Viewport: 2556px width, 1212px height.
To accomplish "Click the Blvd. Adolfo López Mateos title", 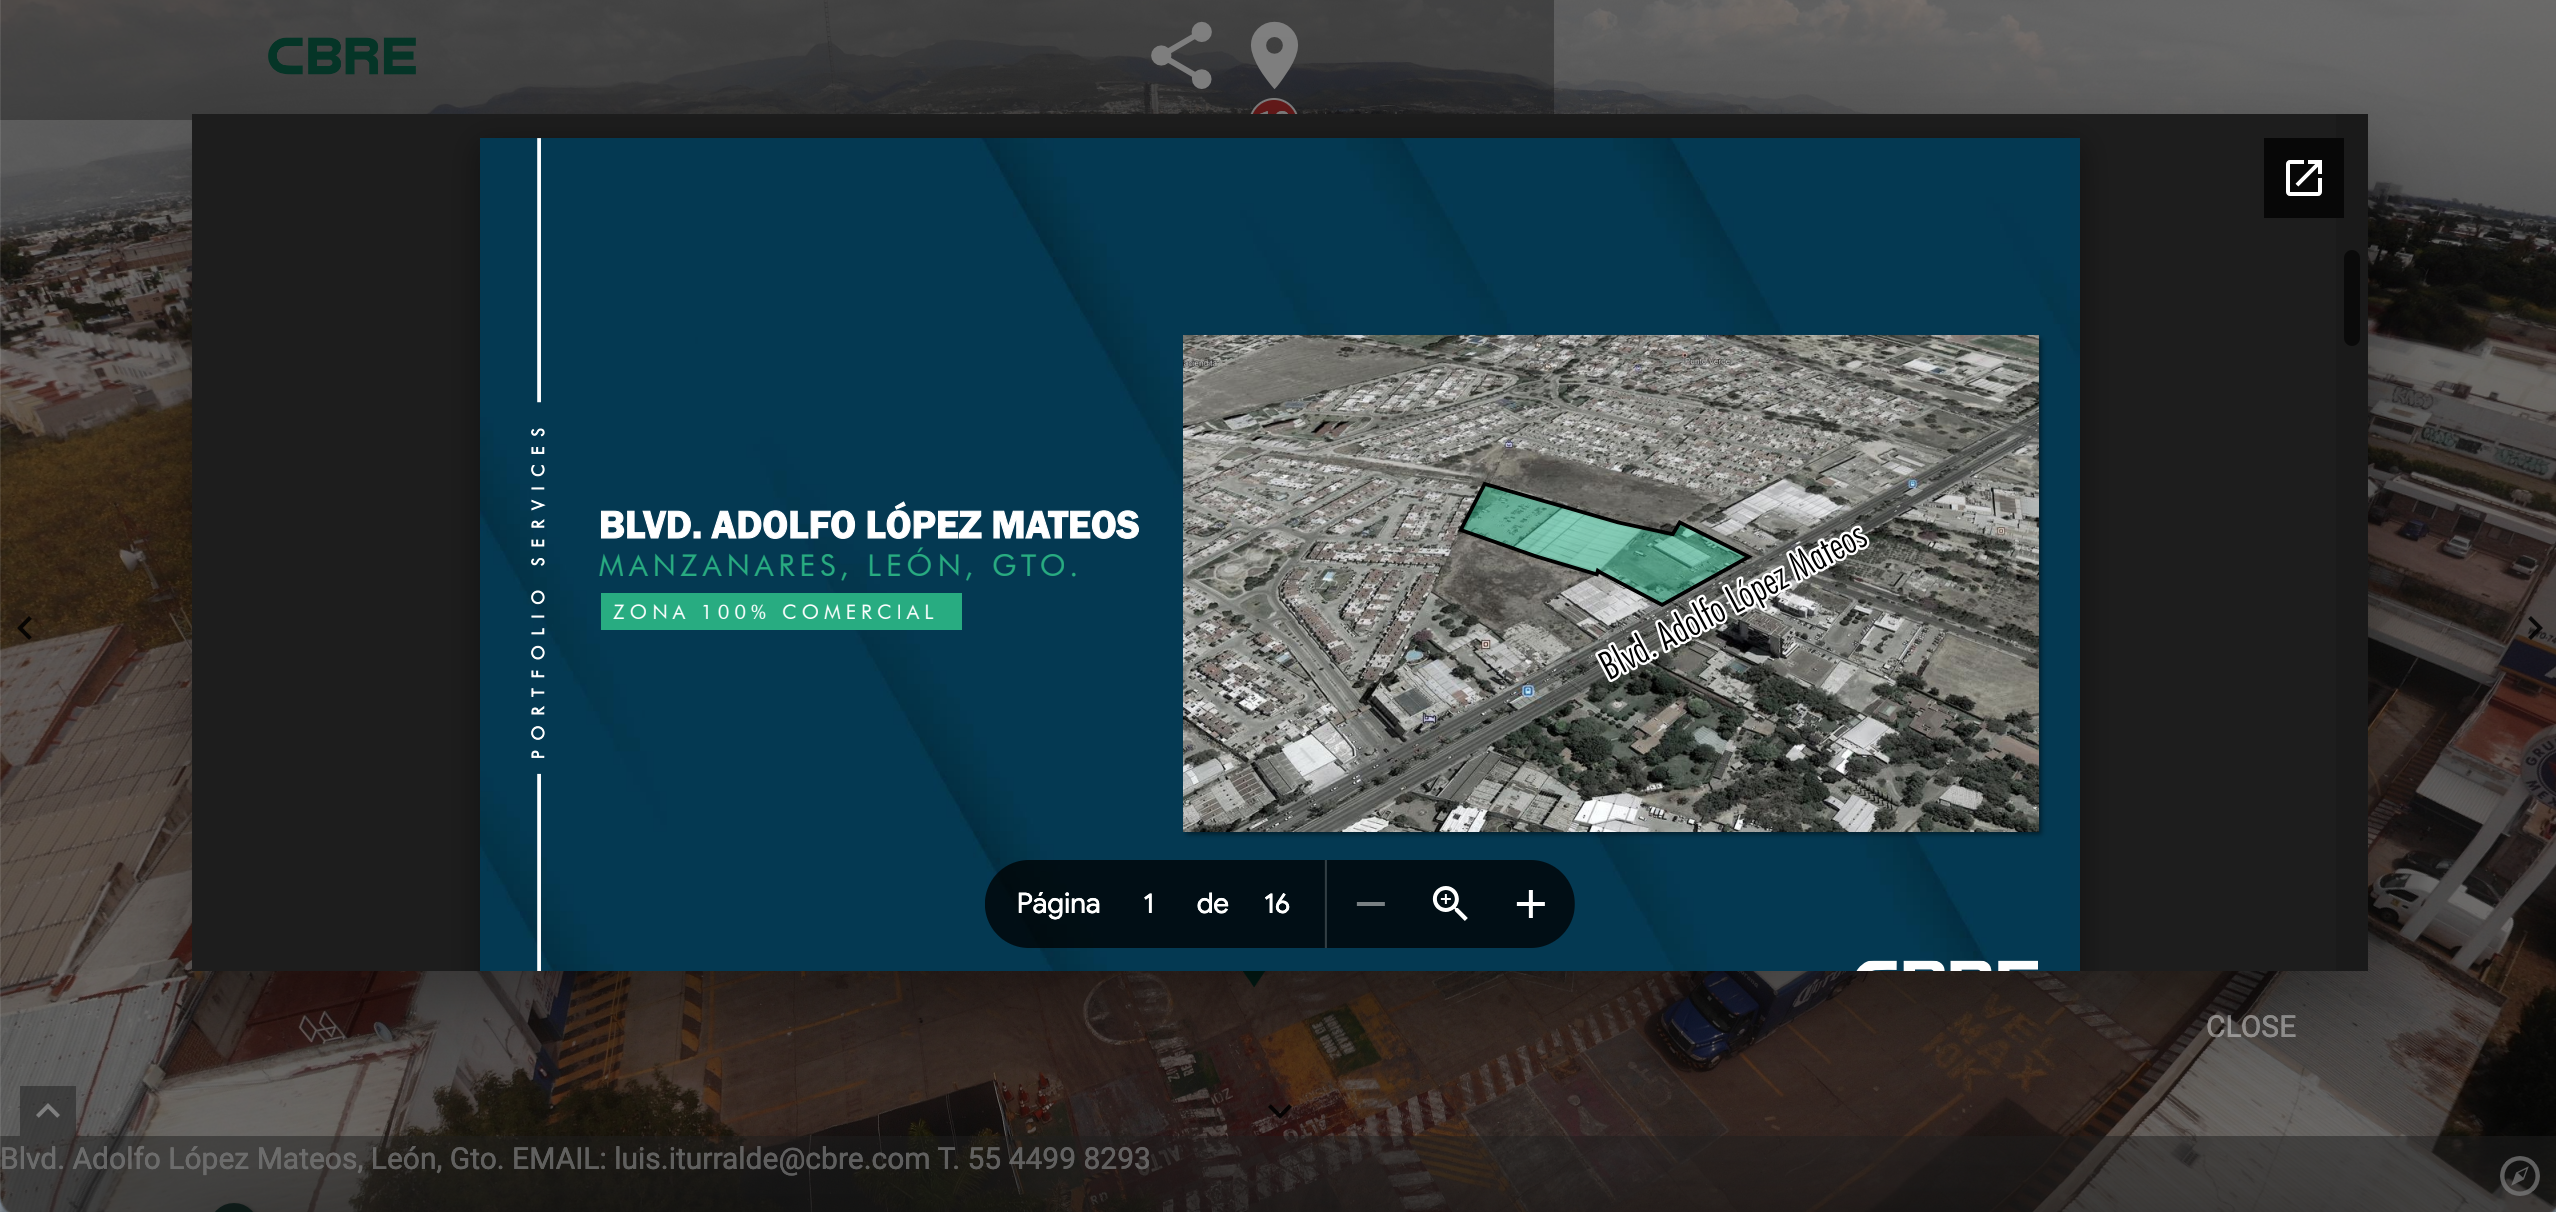I will (x=868, y=525).
